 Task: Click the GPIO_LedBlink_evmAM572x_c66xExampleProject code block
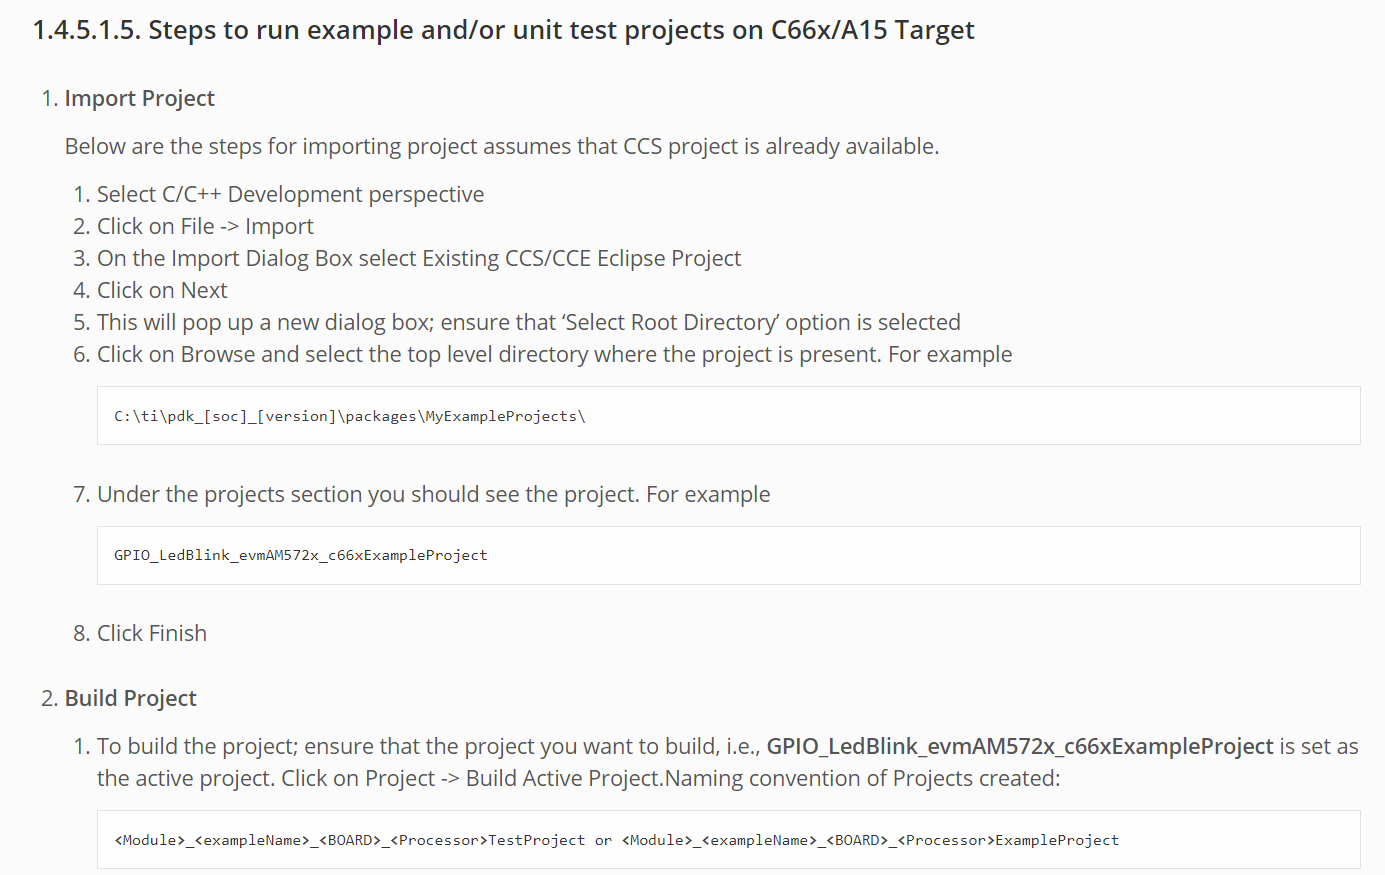tap(728, 555)
